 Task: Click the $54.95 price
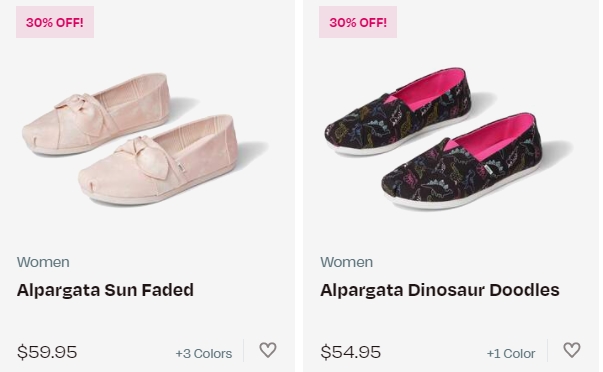coord(350,352)
